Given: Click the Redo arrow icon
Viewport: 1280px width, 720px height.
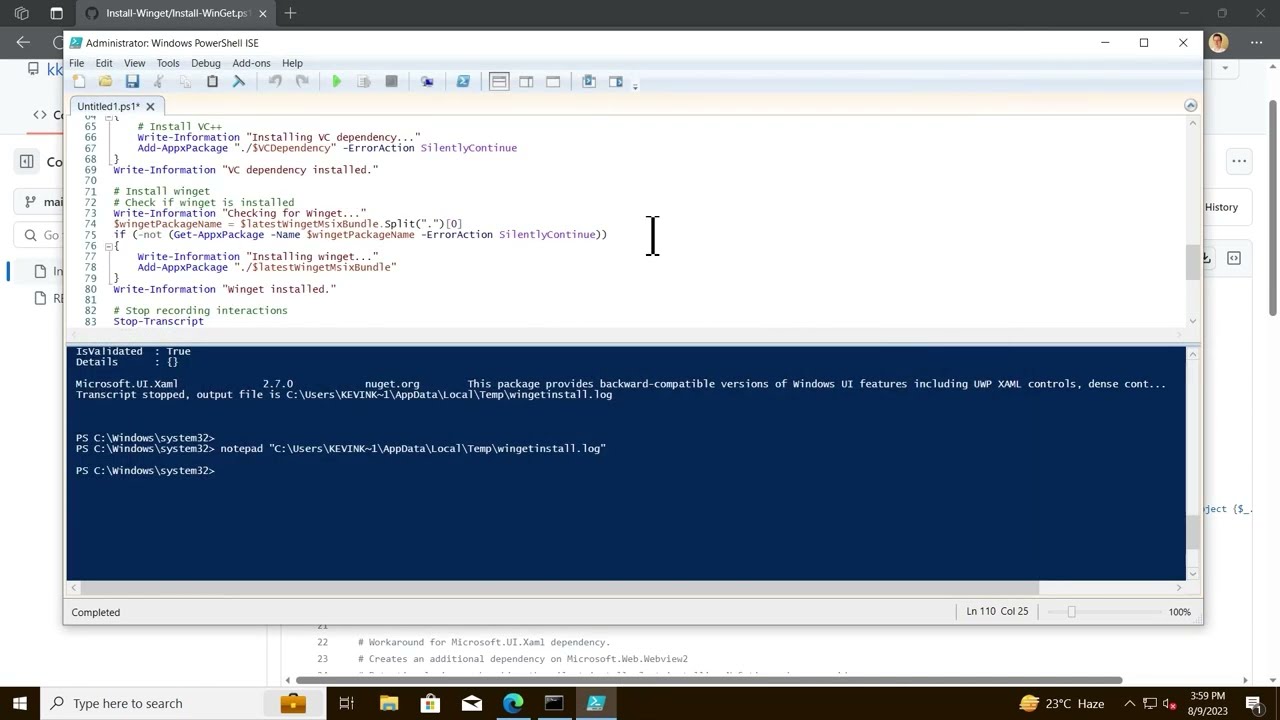Looking at the screenshot, I should coord(301,82).
